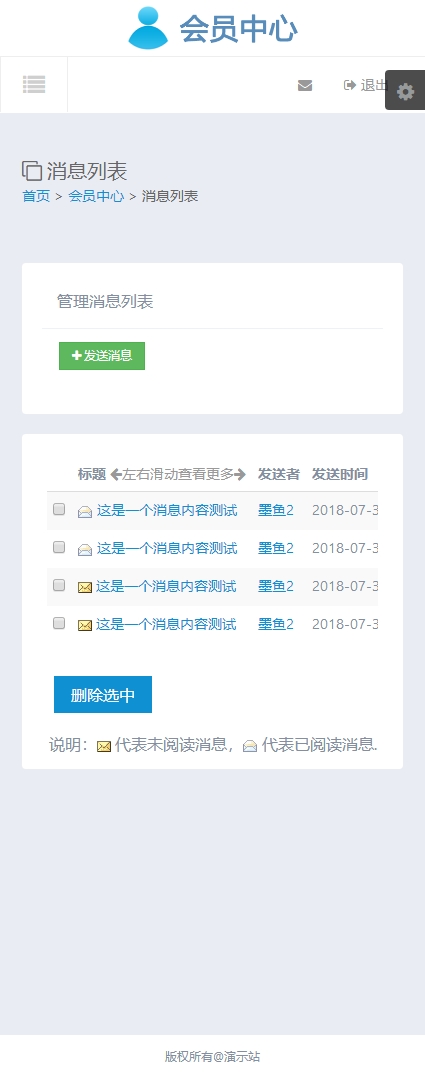The width and height of the screenshot is (425, 1078).
Task: Open the hamburger sidebar menu icon
Action: (x=34, y=85)
